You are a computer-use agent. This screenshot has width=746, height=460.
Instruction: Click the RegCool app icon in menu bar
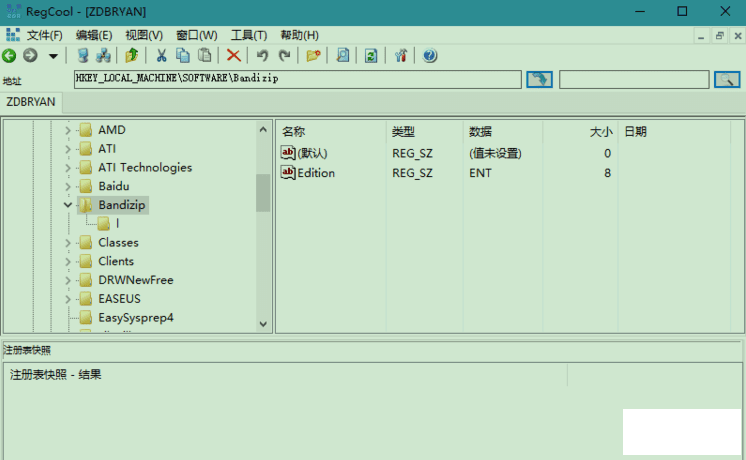(x=13, y=35)
